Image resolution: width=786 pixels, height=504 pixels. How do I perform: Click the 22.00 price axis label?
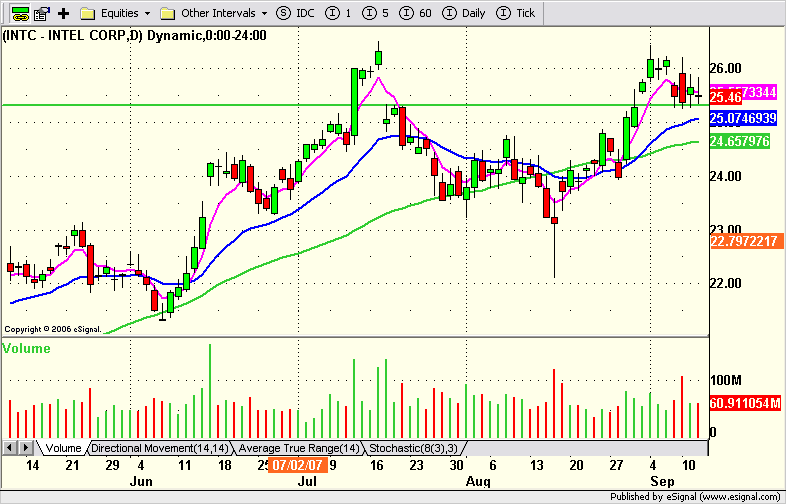tap(728, 283)
